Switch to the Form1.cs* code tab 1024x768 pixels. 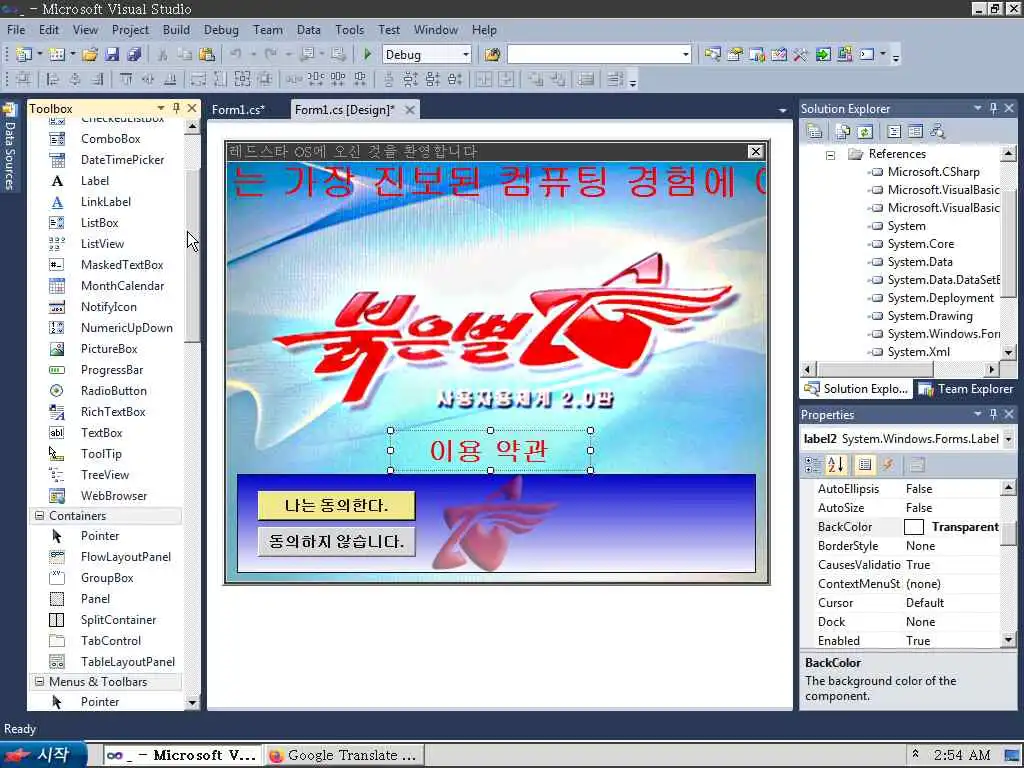coord(238,110)
